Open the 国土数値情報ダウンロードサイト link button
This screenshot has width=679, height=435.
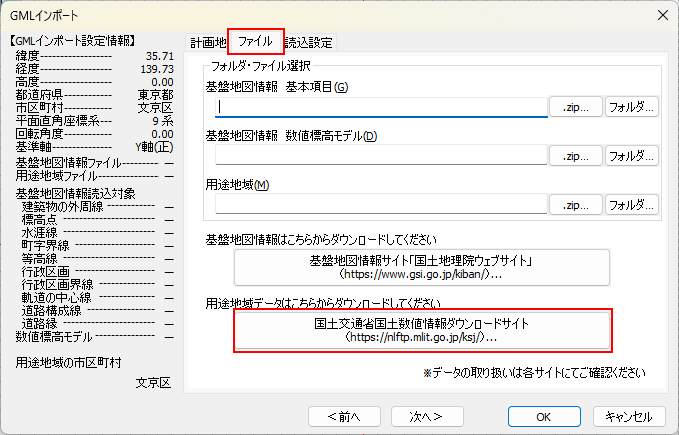(x=422, y=330)
